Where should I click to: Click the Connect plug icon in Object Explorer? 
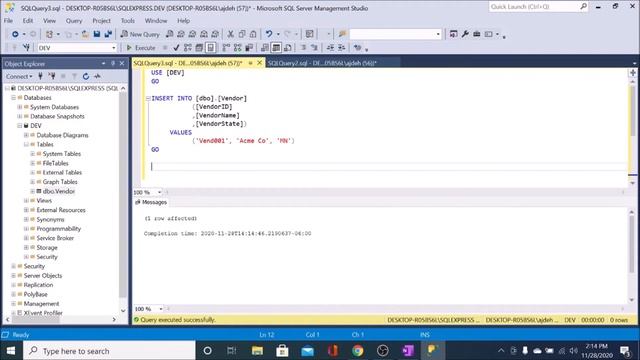coord(40,76)
